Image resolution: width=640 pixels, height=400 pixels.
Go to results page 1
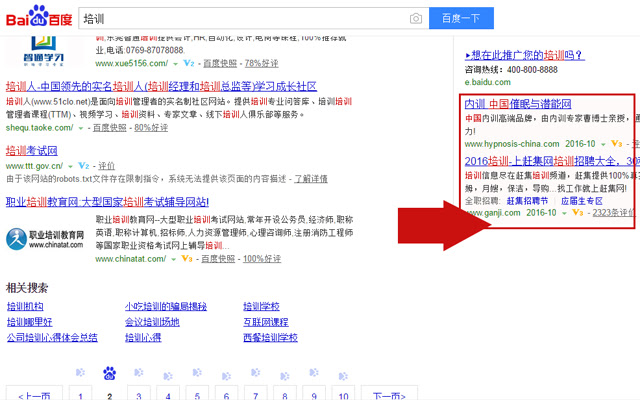click(x=80, y=393)
